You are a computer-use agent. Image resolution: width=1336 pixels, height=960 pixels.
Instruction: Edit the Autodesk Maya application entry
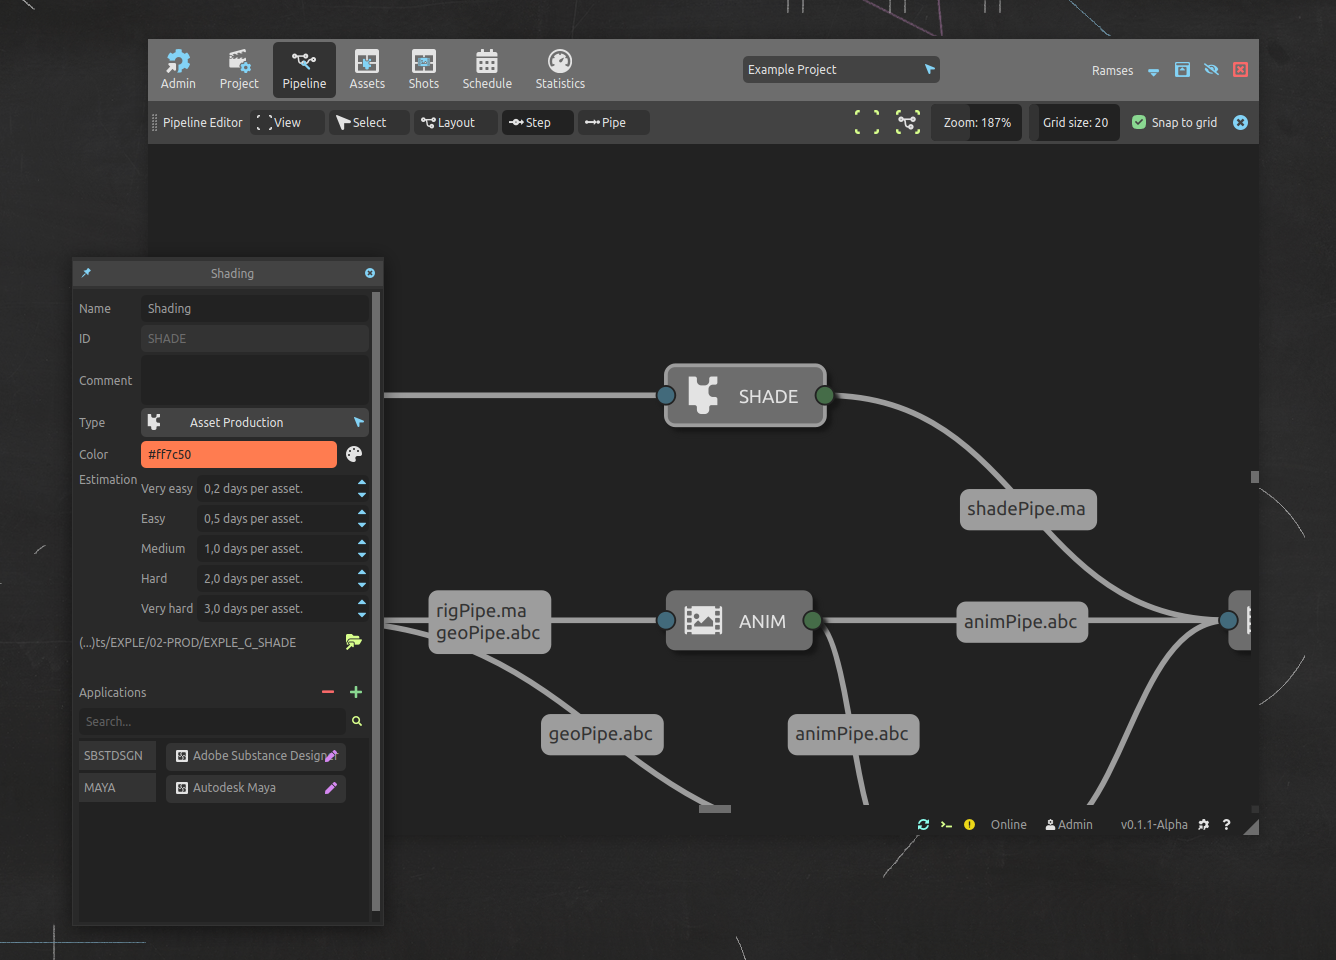331,788
